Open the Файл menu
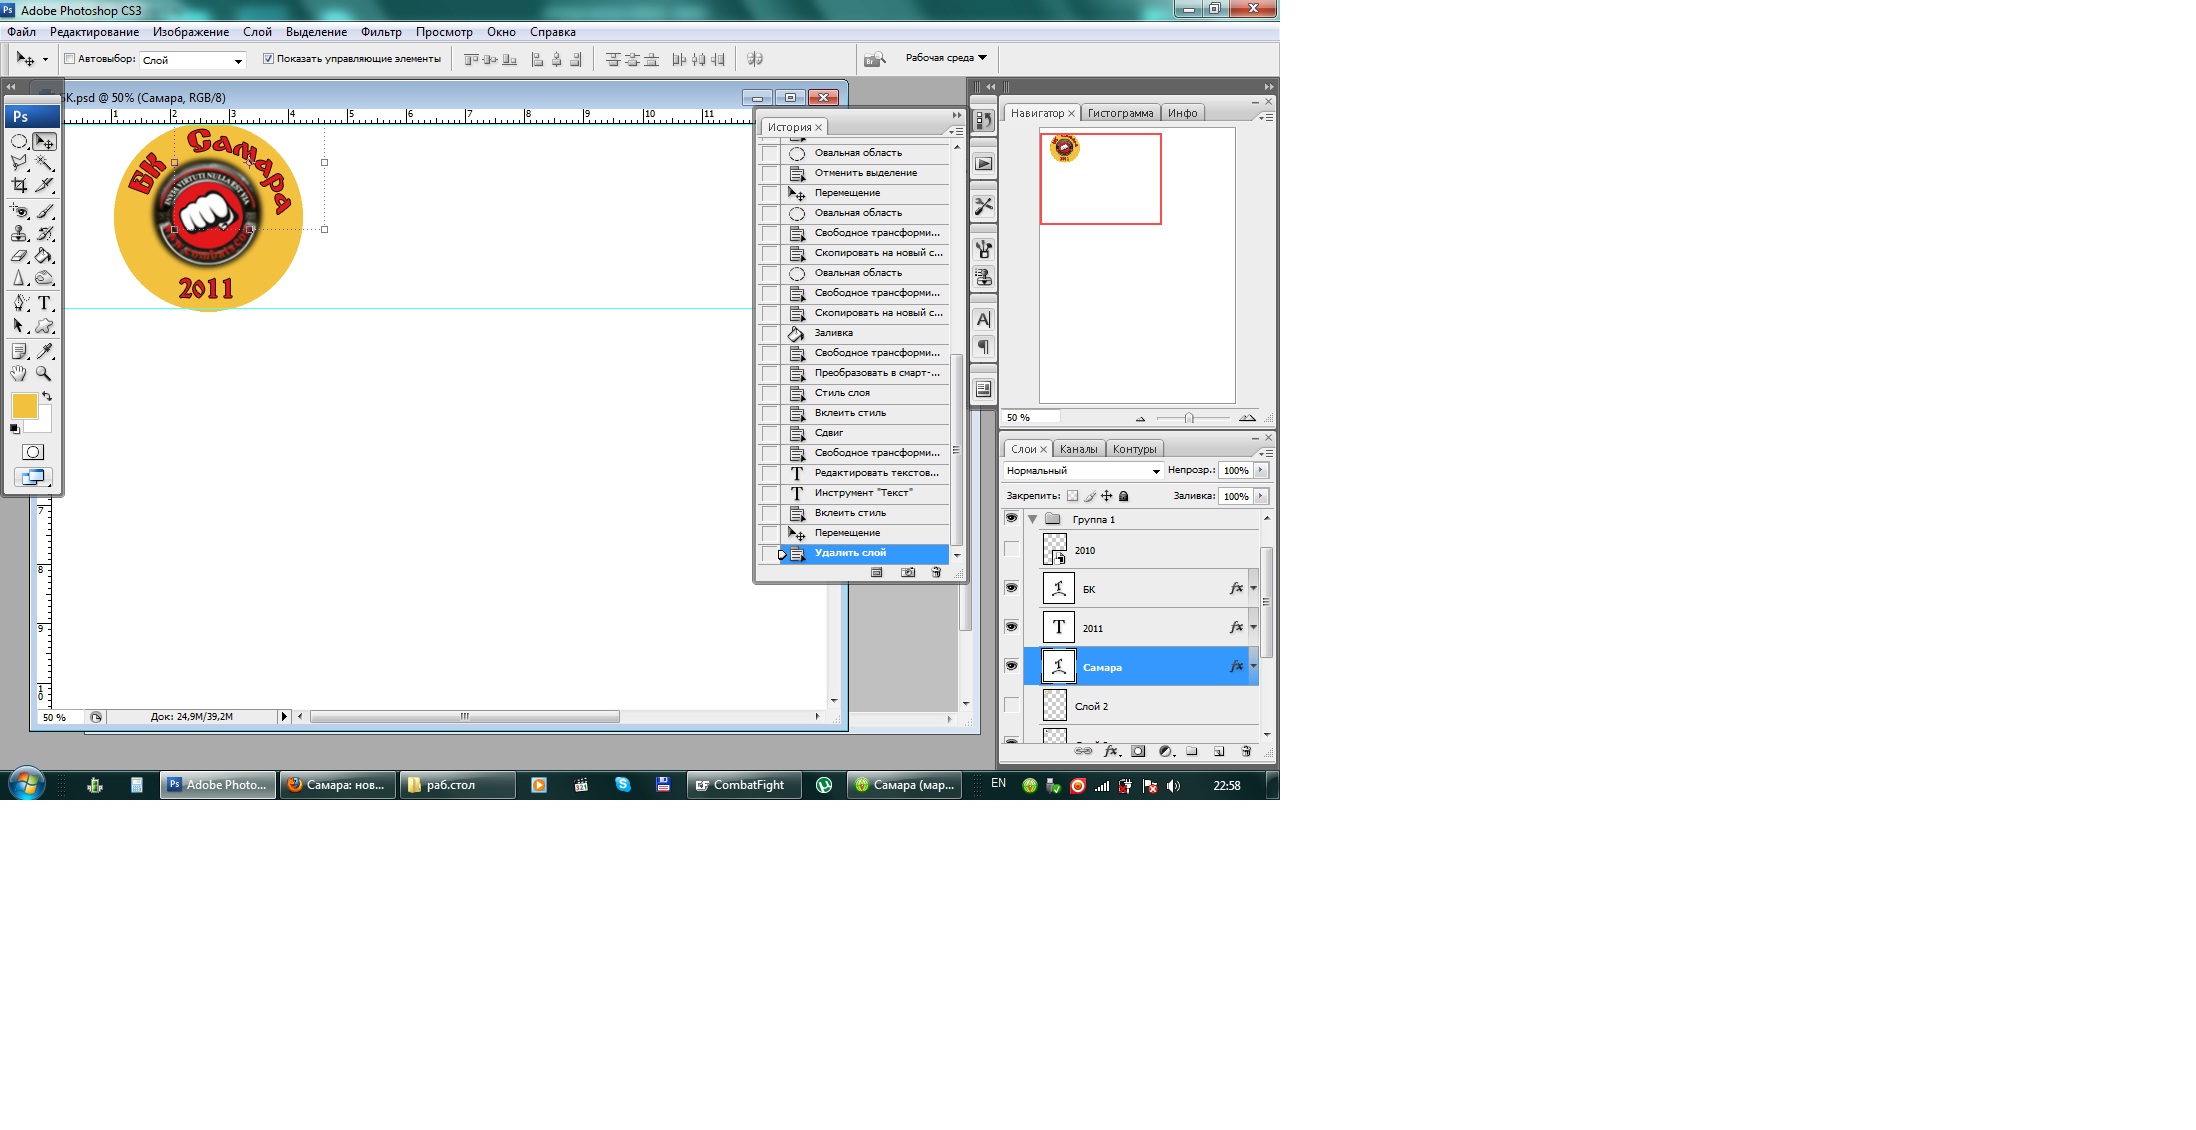Screen dimensions: 2196x1130 coord(22,32)
